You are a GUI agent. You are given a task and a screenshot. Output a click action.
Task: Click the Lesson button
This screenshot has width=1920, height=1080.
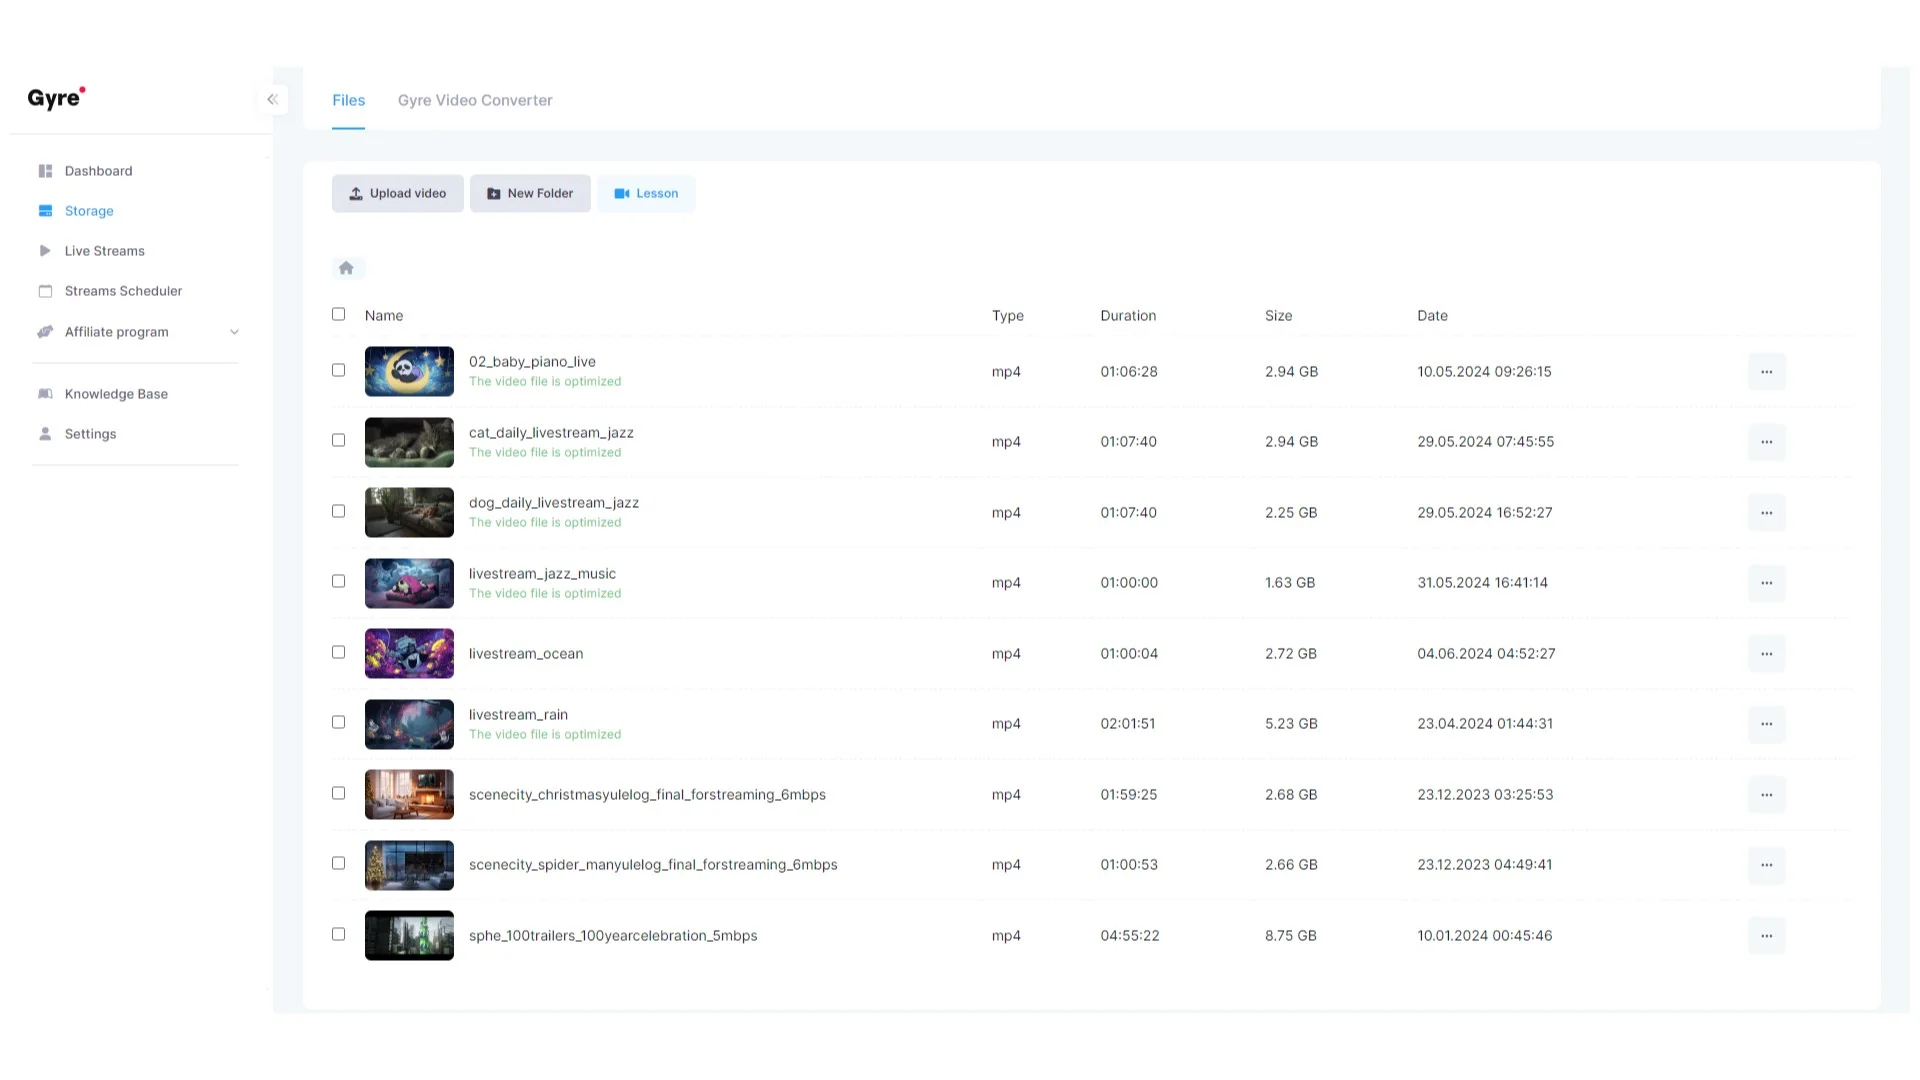coord(646,193)
